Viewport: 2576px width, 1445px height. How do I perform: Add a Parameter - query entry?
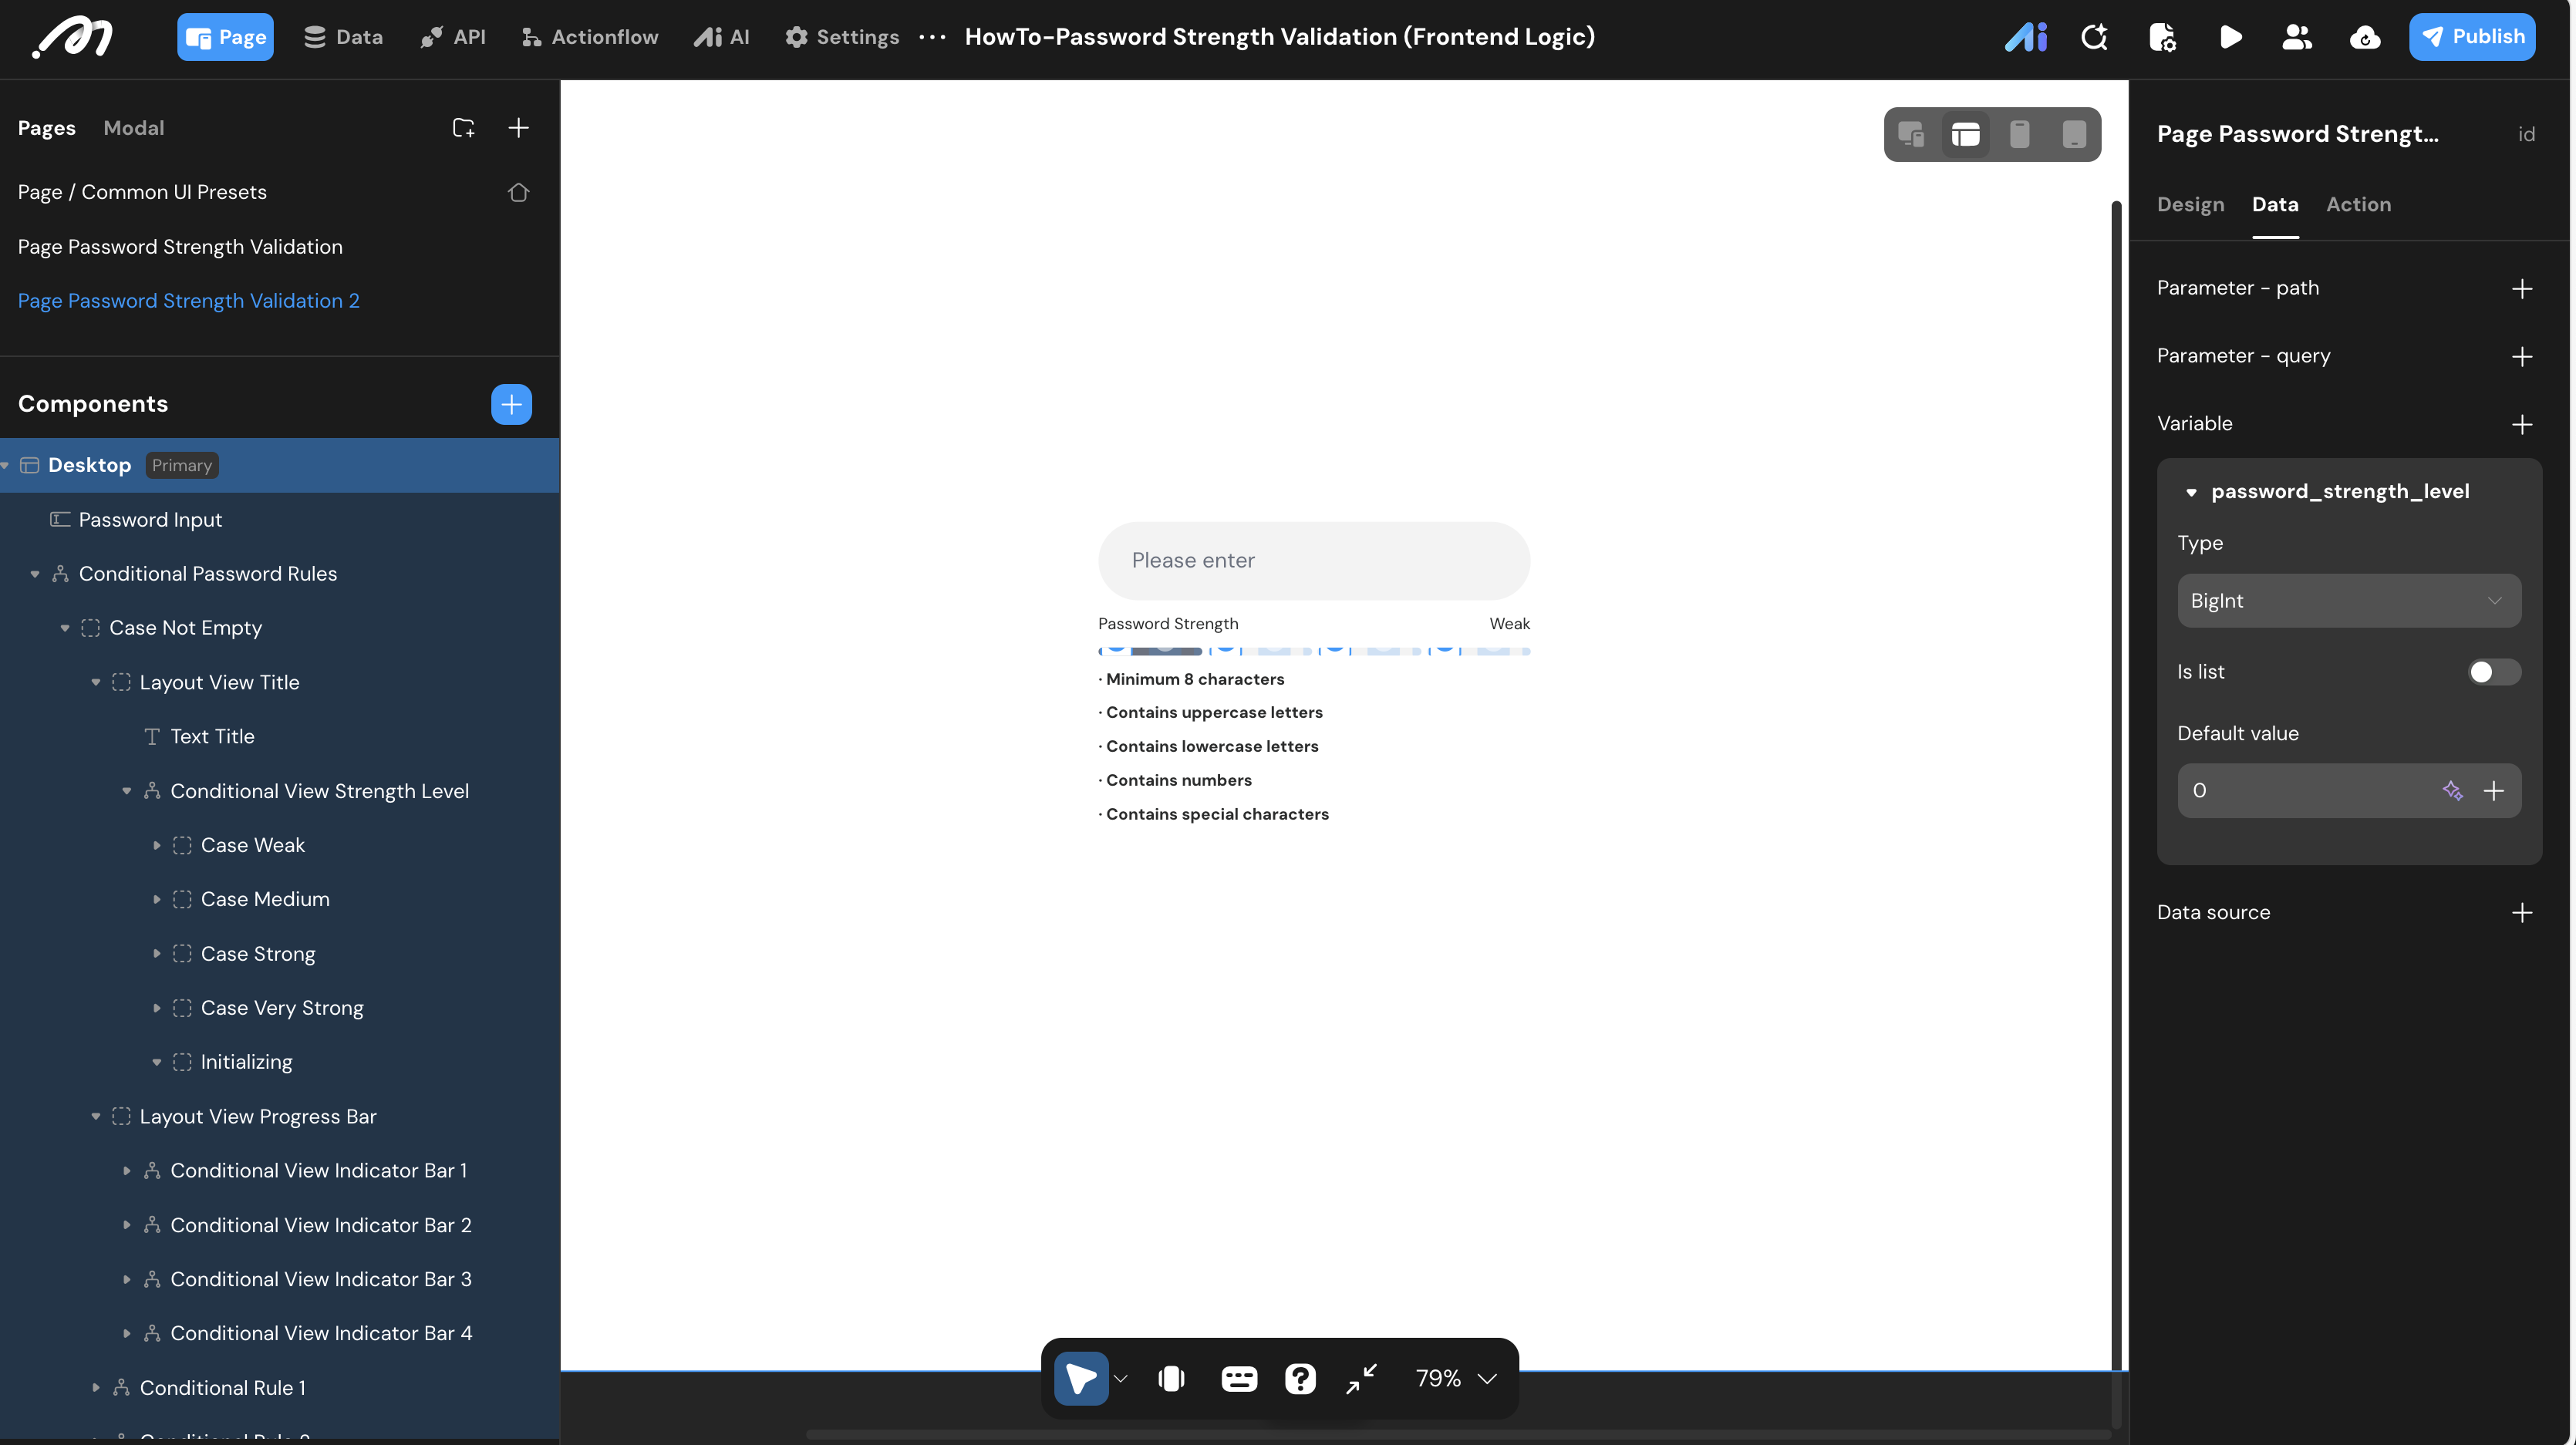(2522, 357)
